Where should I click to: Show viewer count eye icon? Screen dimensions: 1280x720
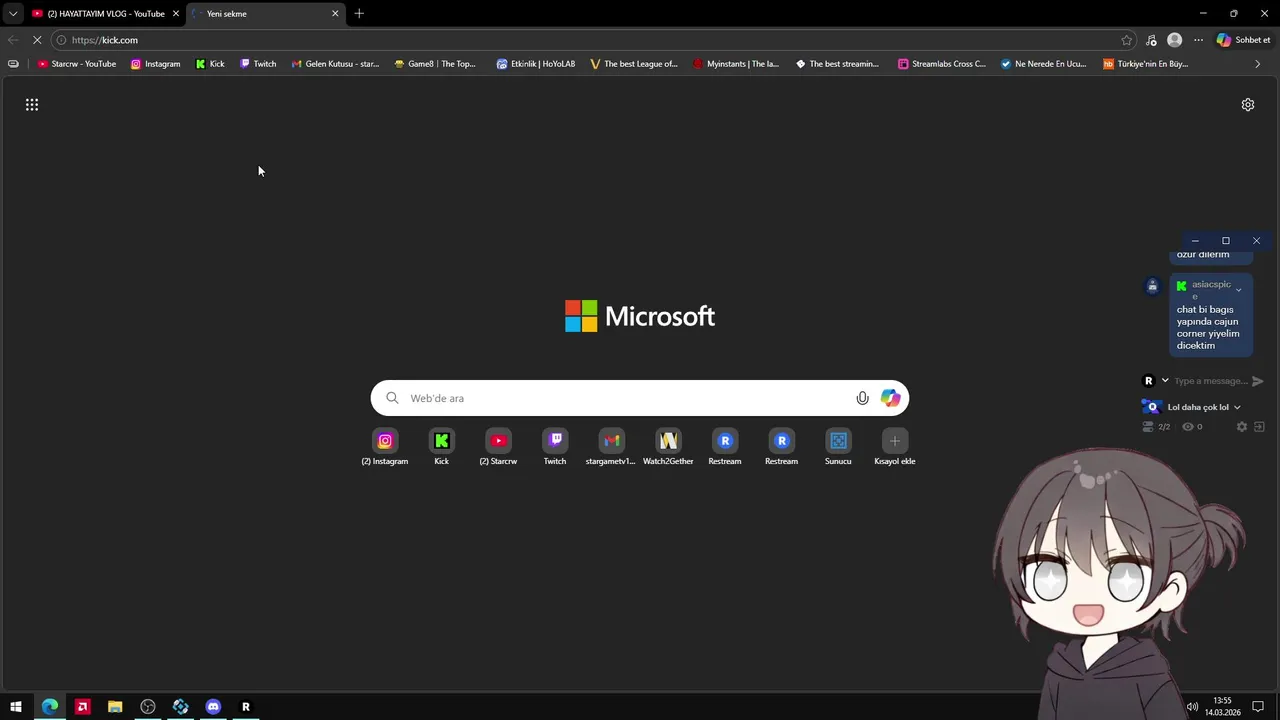tap(1188, 427)
